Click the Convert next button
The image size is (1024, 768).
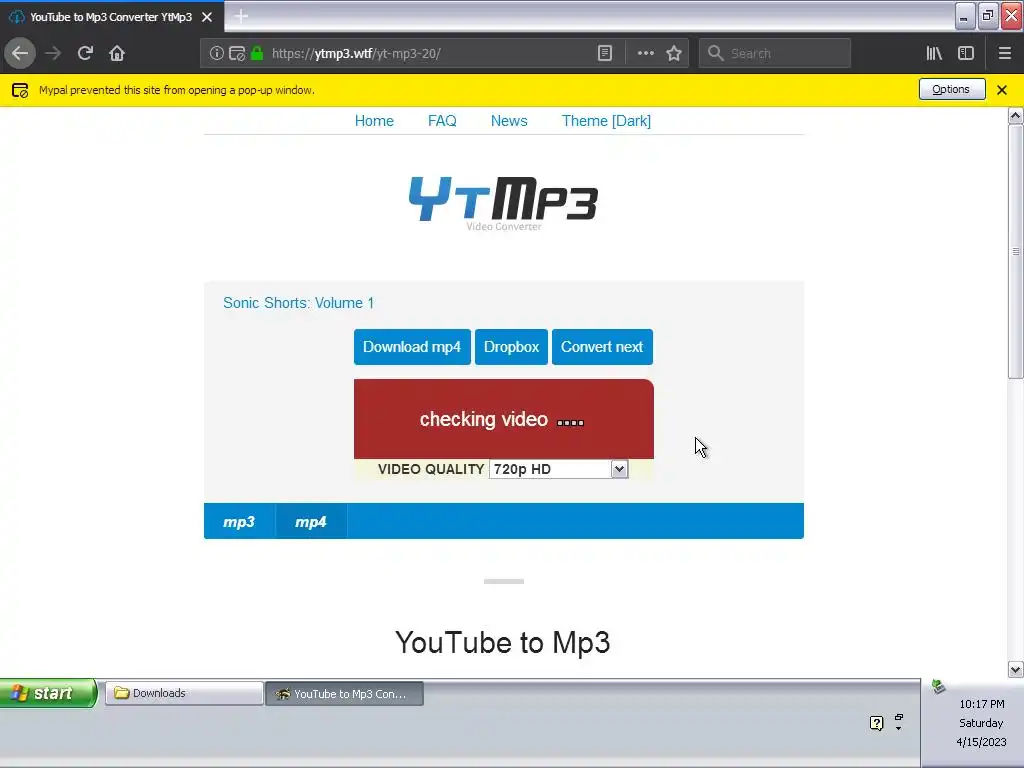602,347
